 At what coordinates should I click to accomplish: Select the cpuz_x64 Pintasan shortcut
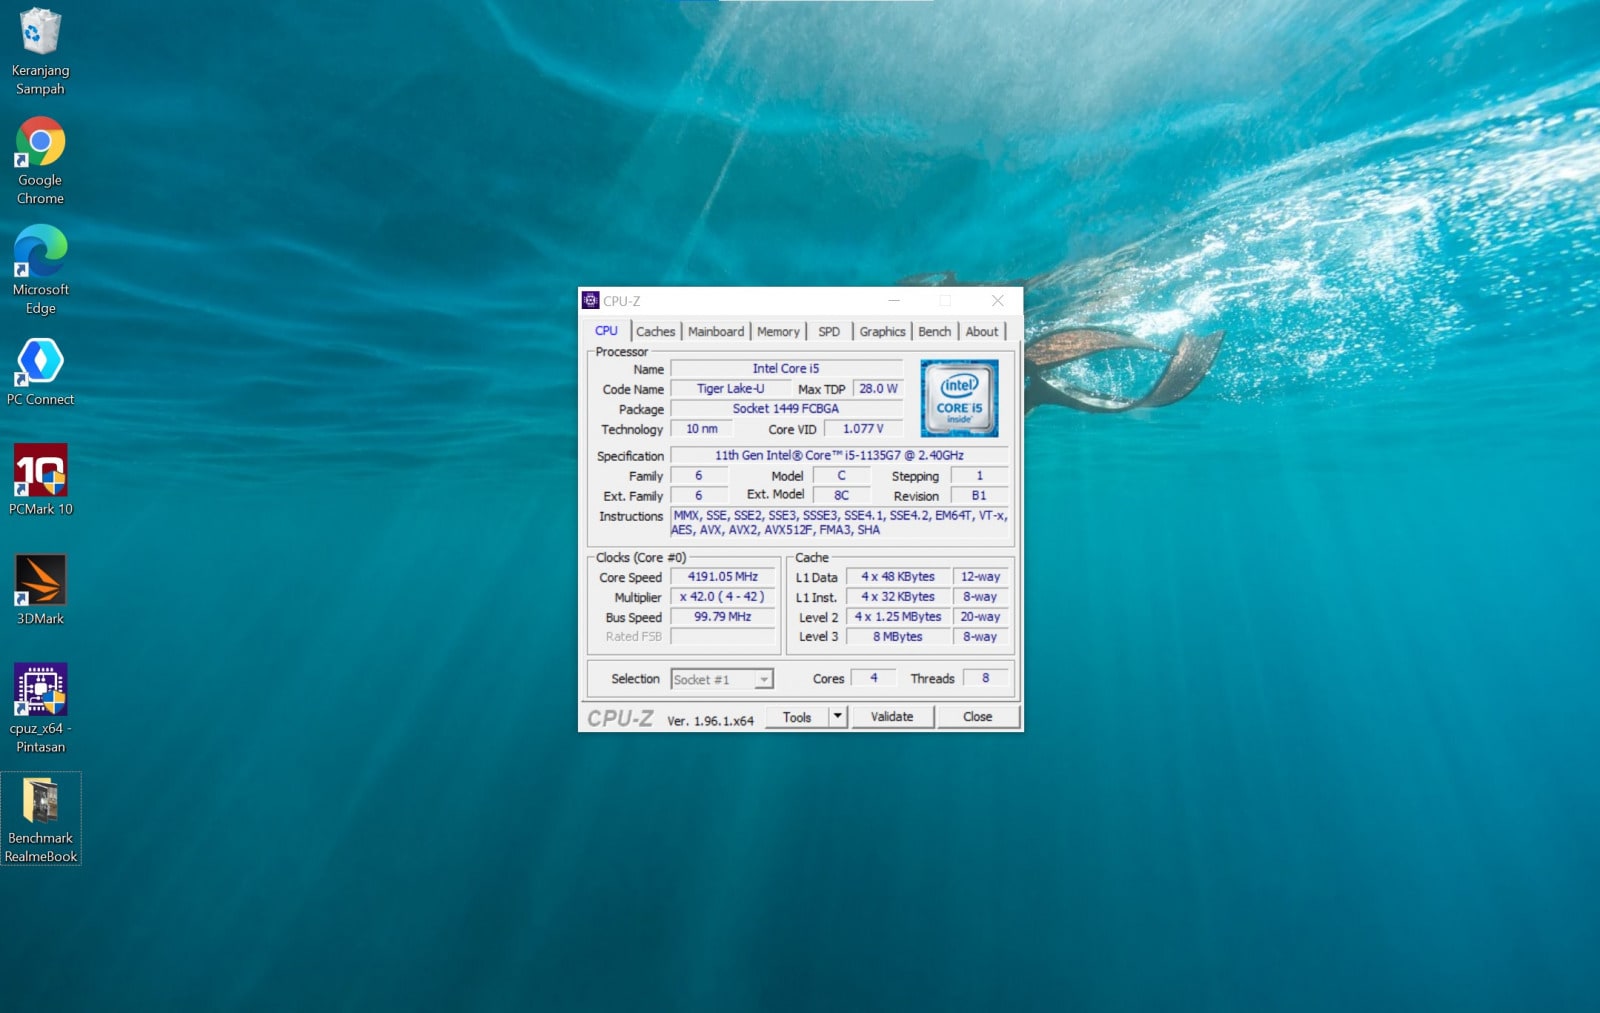40,691
